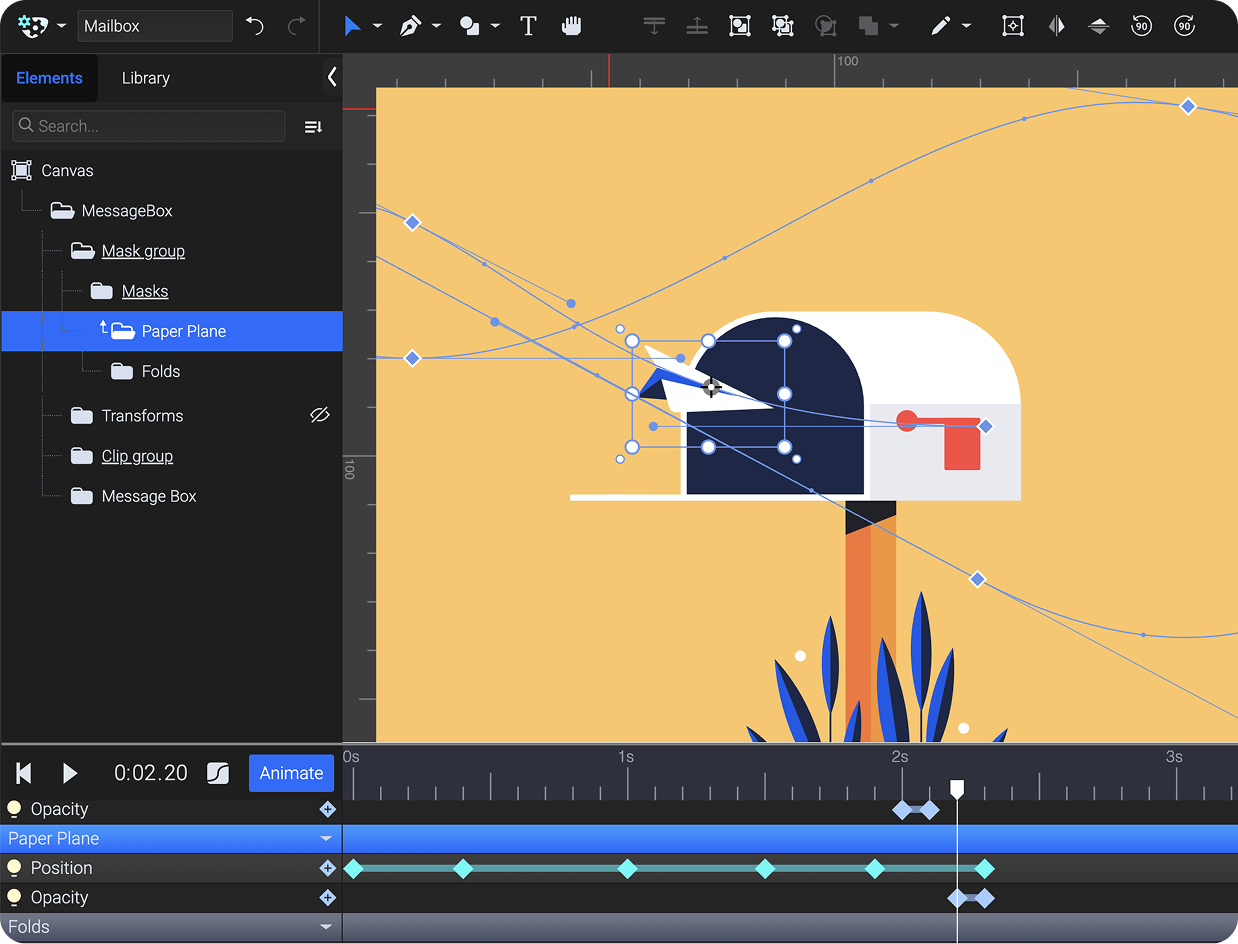Click inside the Search field
The width and height of the screenshot is (1238, 944).
click(148, 126)
